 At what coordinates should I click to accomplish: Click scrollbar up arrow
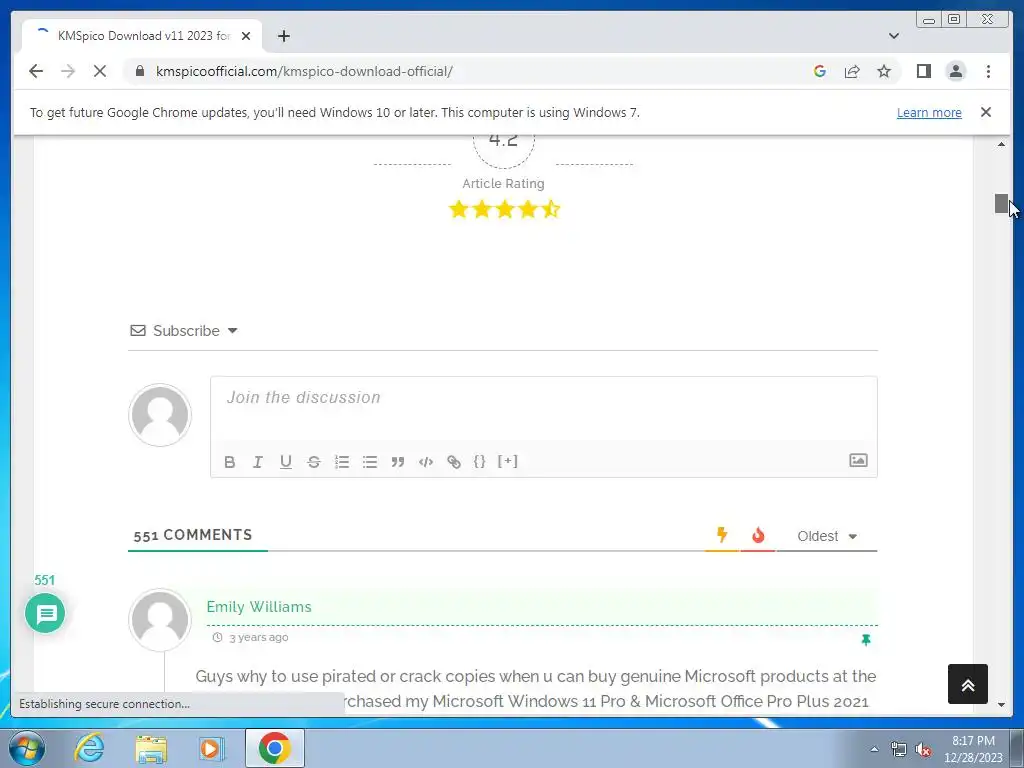[1001, 144]
